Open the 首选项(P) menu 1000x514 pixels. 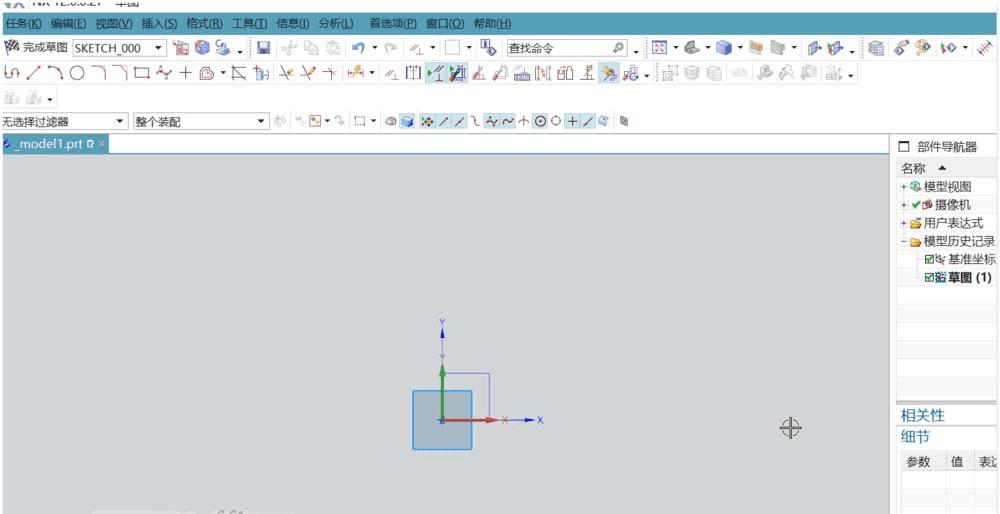[393, 24]
